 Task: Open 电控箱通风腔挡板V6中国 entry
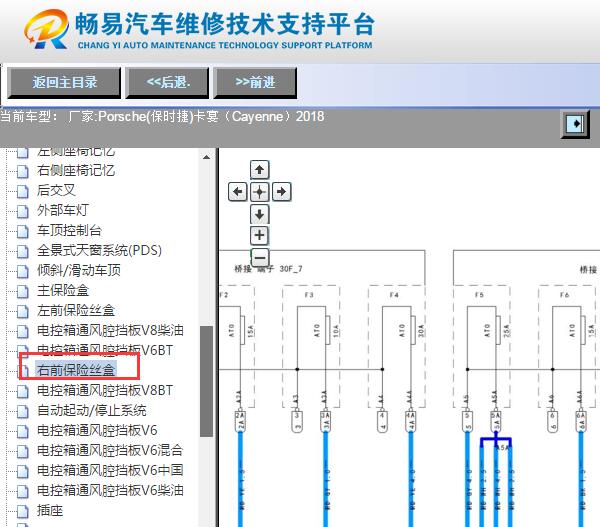click(110, 470)
